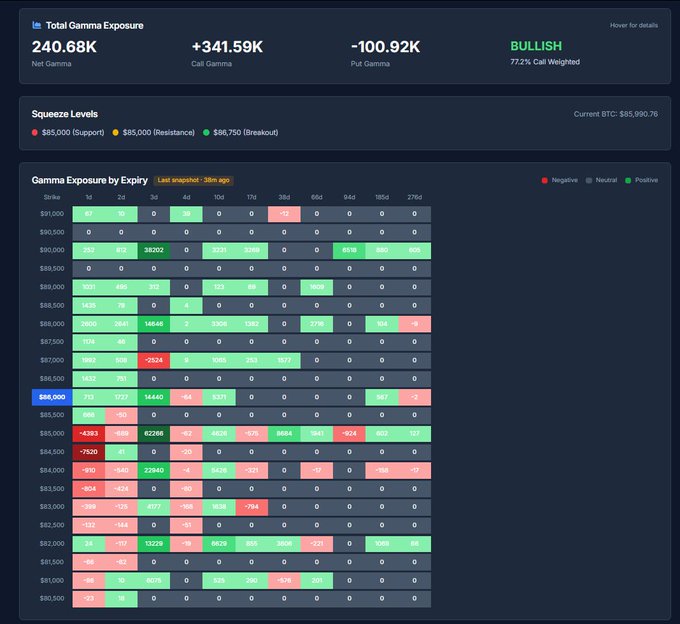Click the green Positive legend swatch
Screen dimensions: 680x624
tap(628, 180)
